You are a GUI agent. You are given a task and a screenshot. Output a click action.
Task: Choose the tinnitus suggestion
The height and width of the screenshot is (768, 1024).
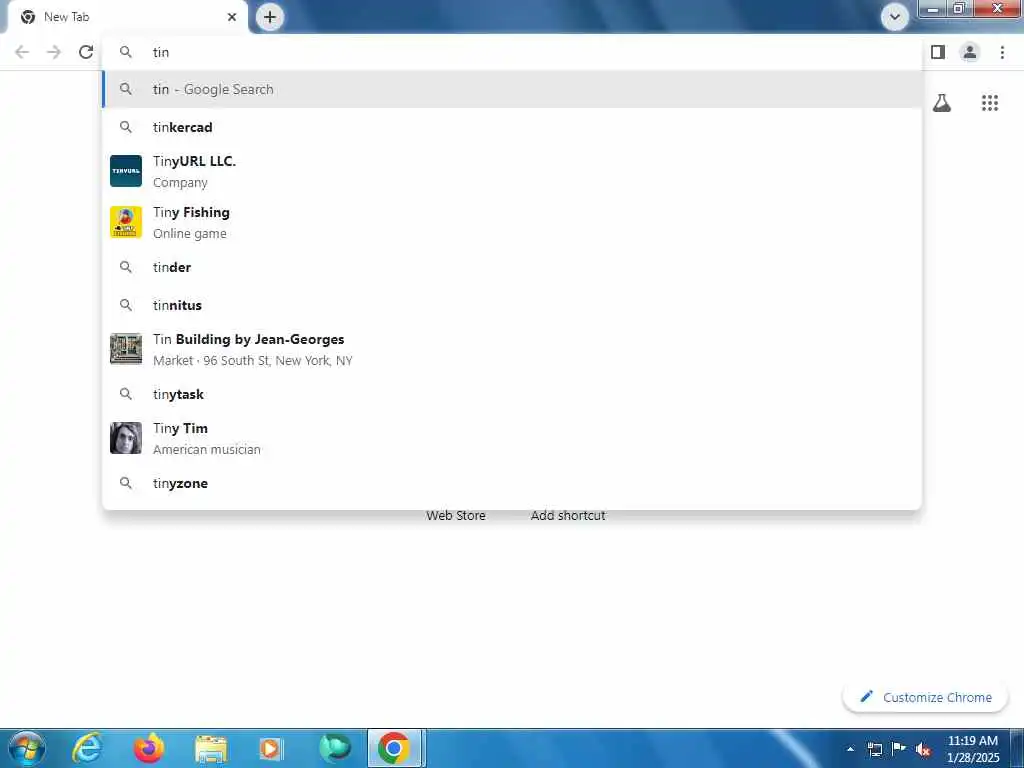[x=512, y=305]
